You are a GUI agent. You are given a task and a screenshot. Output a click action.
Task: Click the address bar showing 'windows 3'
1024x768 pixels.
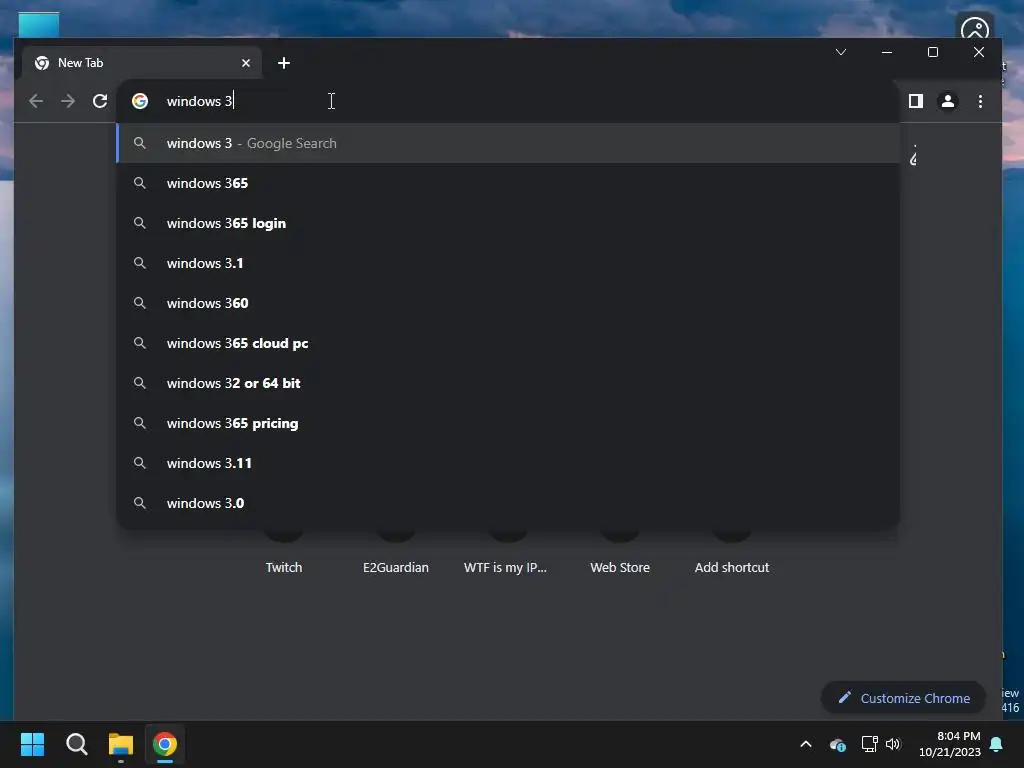tap(509, 101)
